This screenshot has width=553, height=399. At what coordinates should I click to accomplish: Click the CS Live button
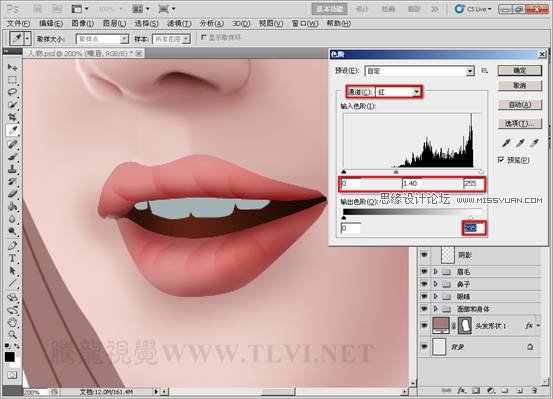[x=473, y=9]
